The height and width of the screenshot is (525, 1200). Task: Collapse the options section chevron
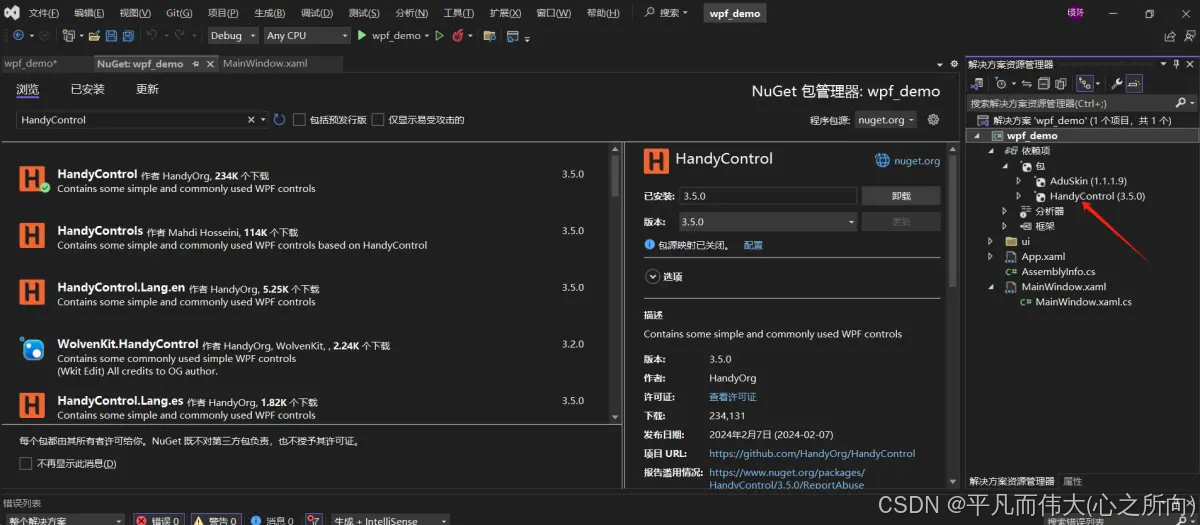point(651,276)
